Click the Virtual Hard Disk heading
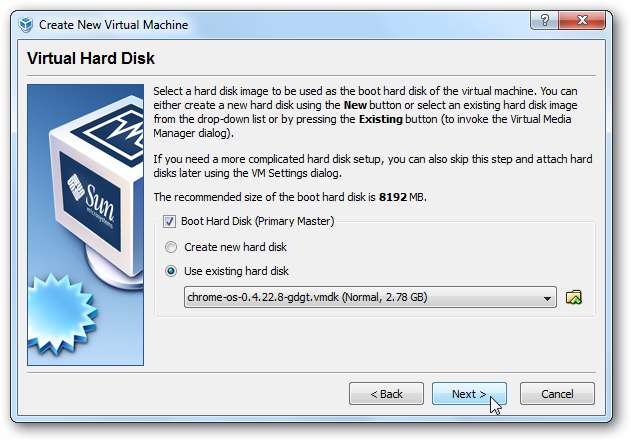This screenshot has height=441, width=631. coord(91,58)
